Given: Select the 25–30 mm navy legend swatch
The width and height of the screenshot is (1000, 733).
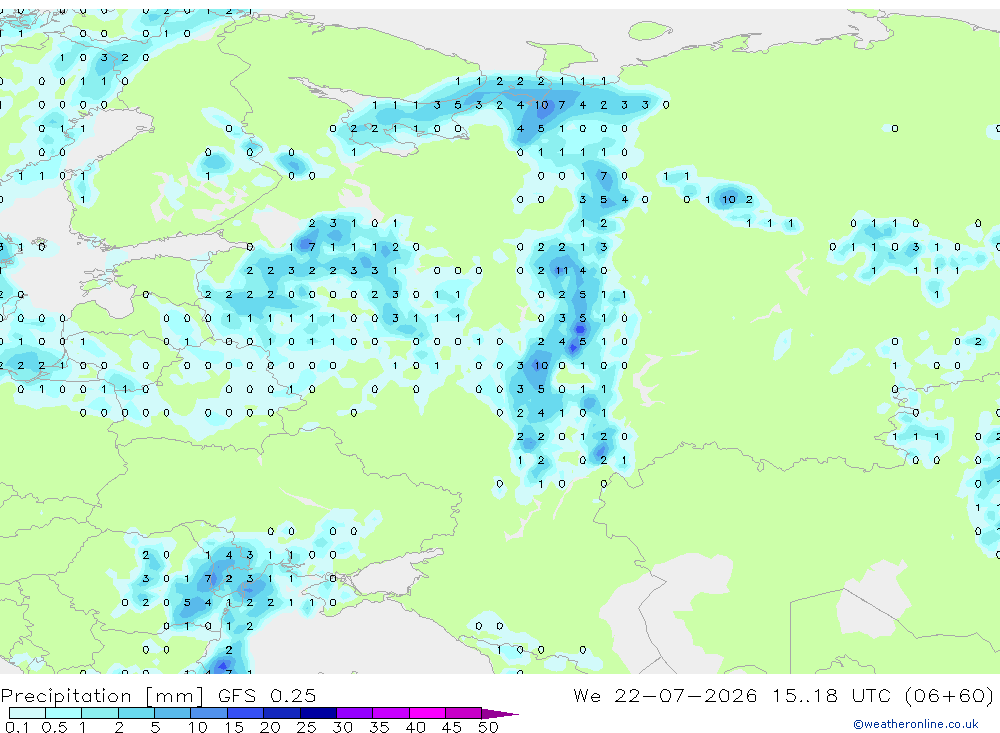Looking at the screenshot, I should pyautogui.click(x=318, y=713).
